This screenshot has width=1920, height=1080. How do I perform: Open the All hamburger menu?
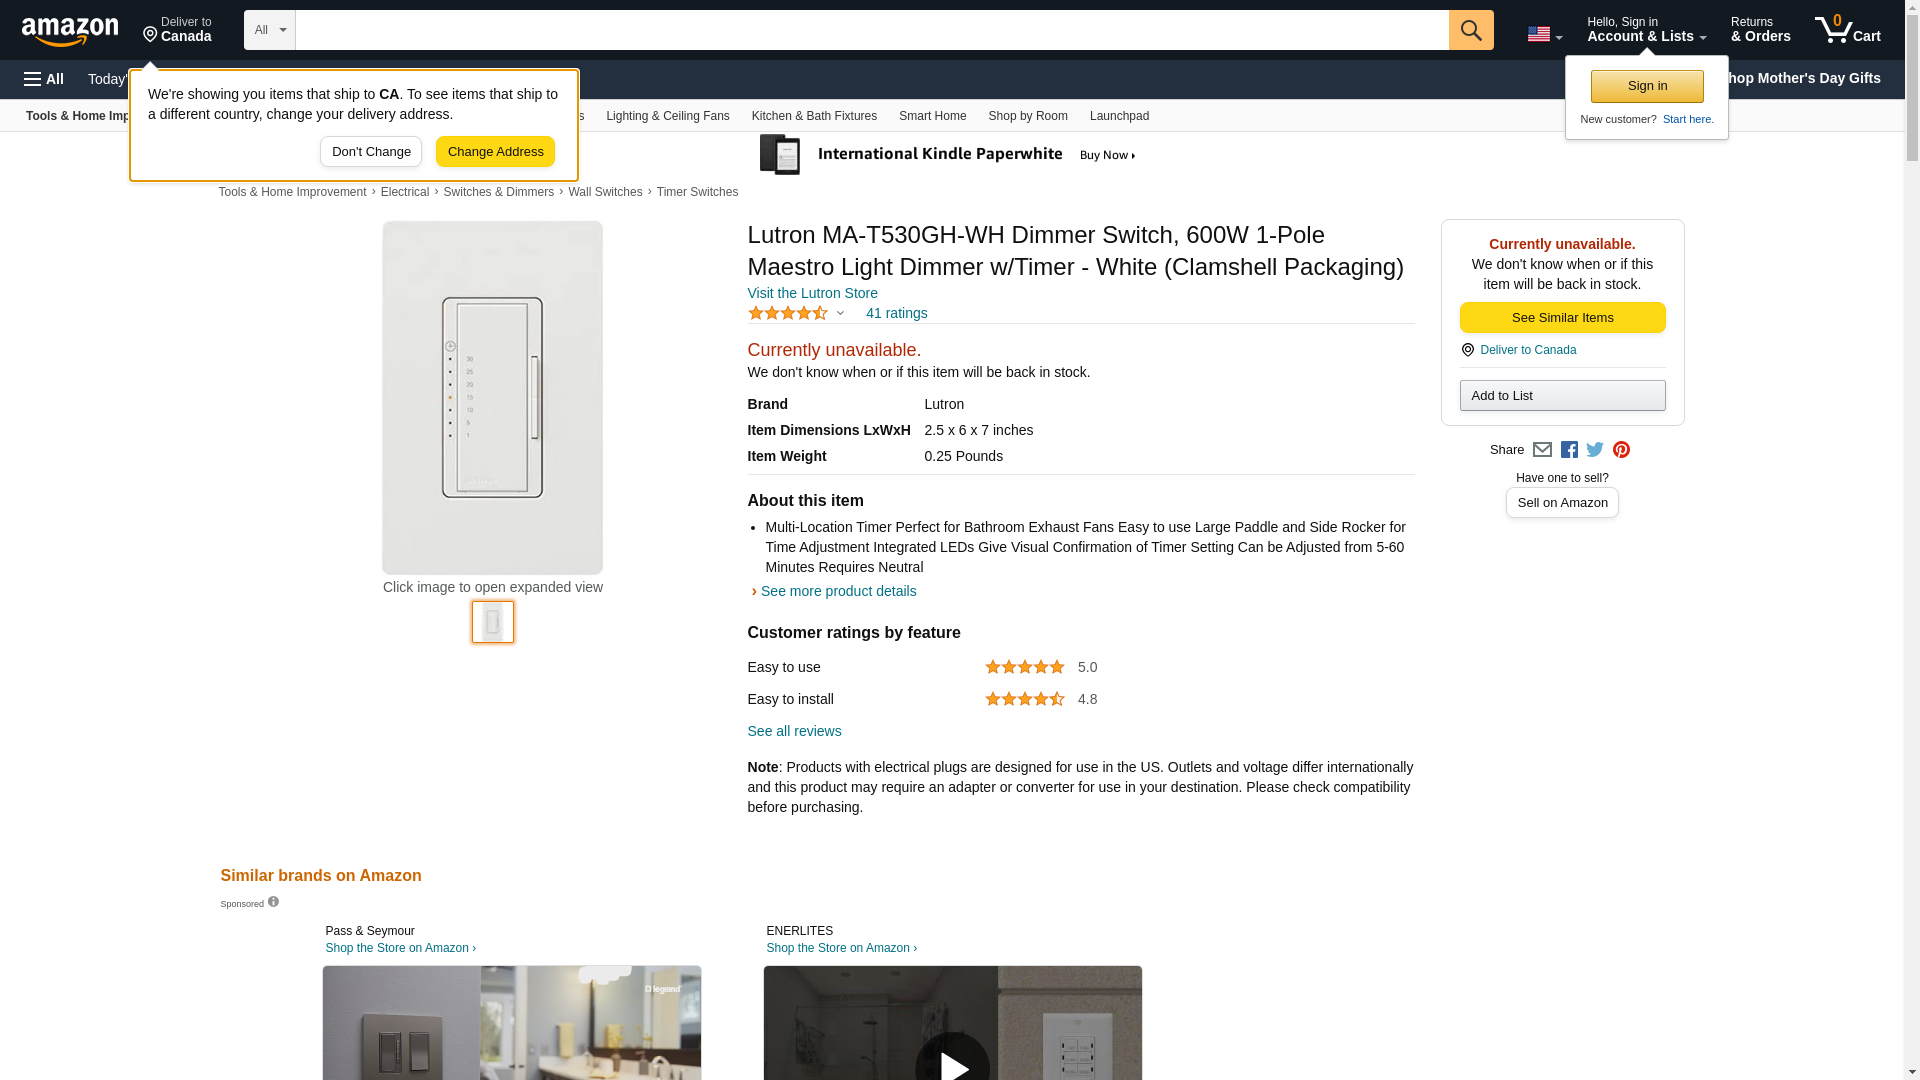pos(44,79)
